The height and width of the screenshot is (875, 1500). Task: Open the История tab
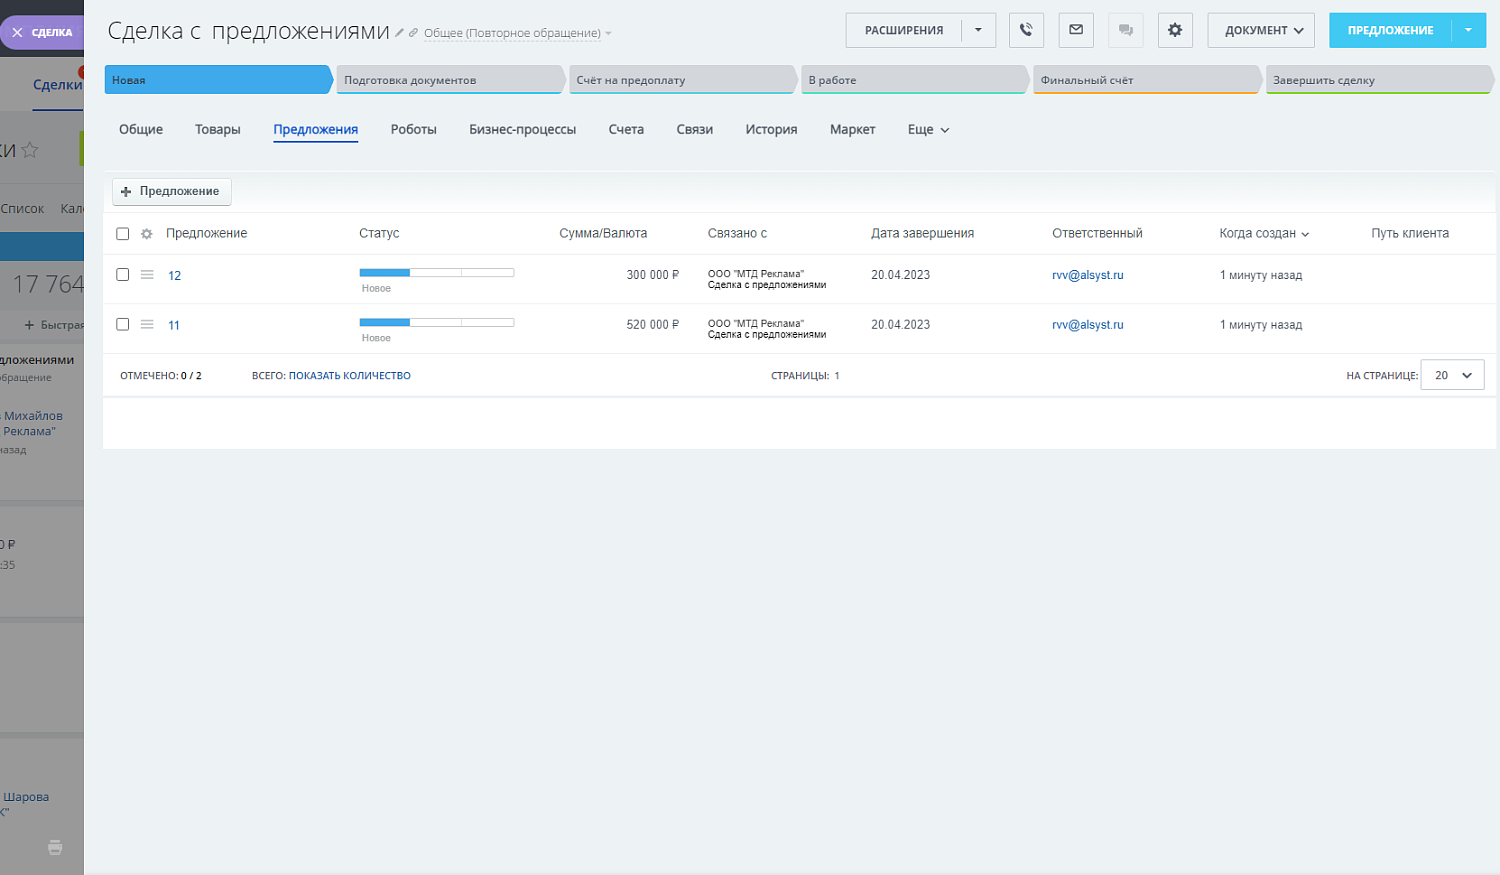coord(771,130)
